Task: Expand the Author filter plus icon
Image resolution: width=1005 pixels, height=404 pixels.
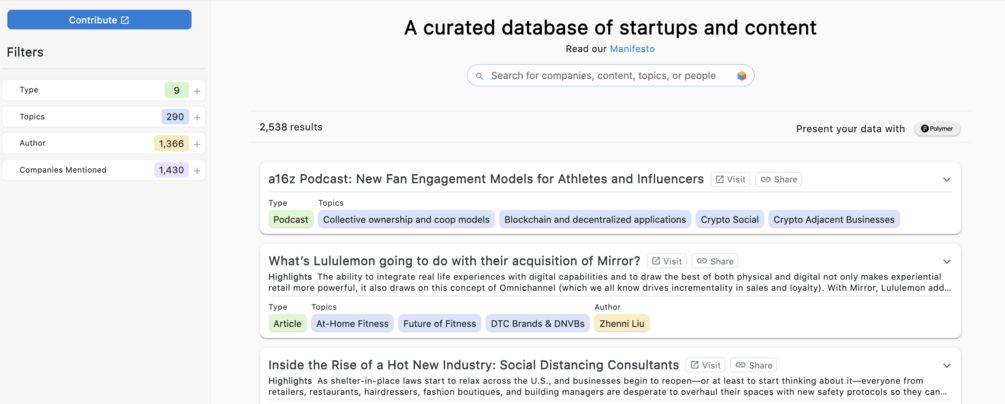Action: point(197,144)
